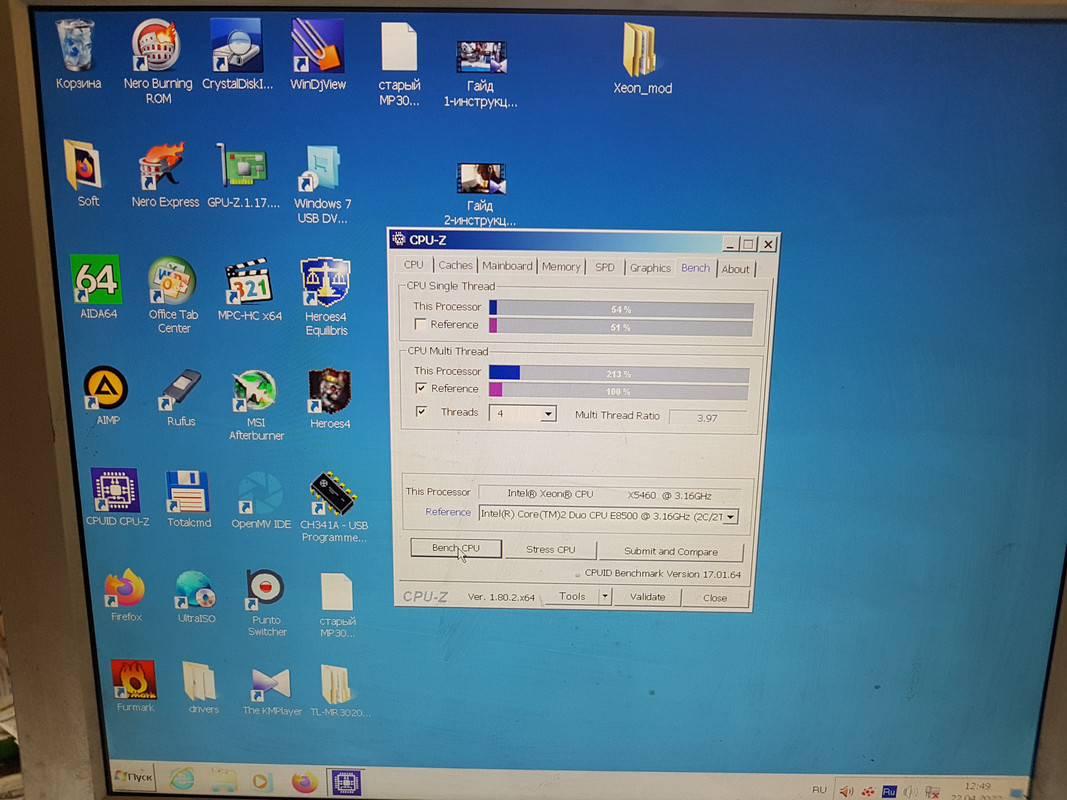Viewport: 1067px width, 800px height.
Task: Open the Mainboard tab
Action: point(507,266)
